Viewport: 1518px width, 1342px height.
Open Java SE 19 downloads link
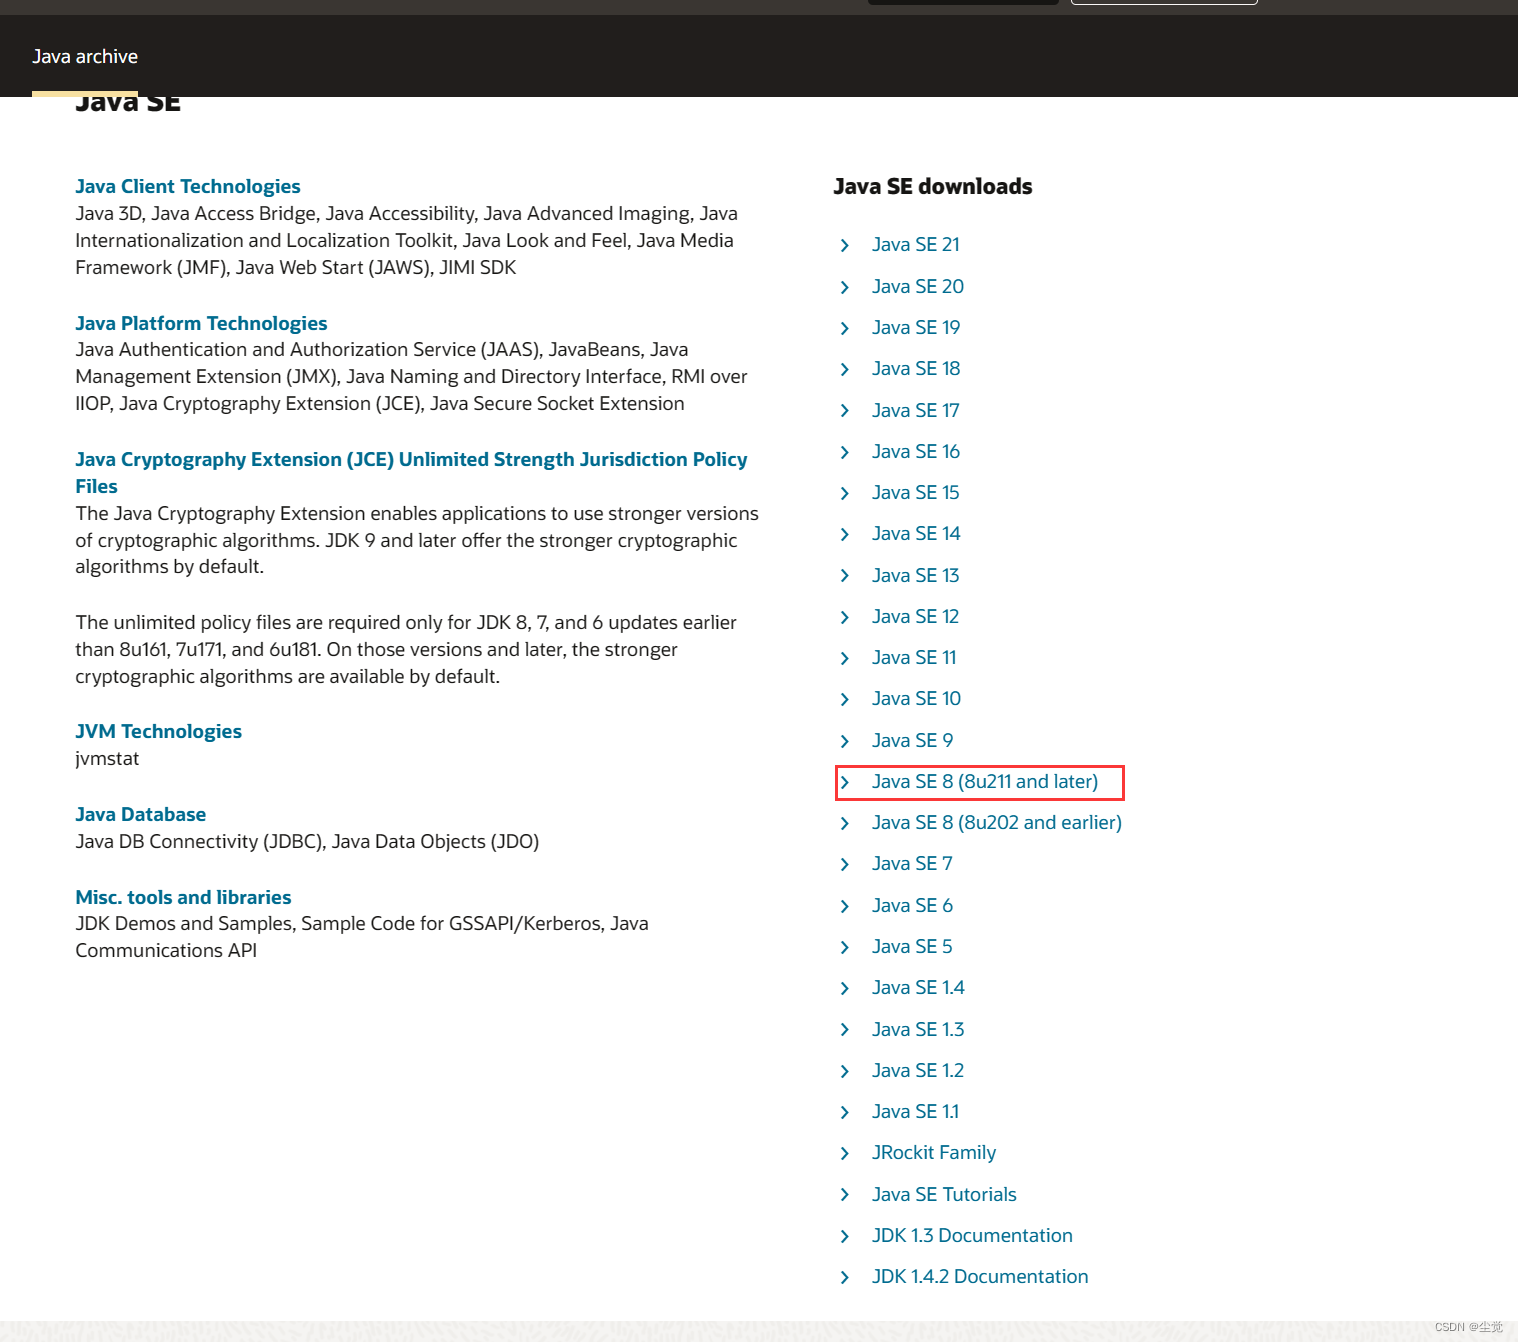pos(916,327)
